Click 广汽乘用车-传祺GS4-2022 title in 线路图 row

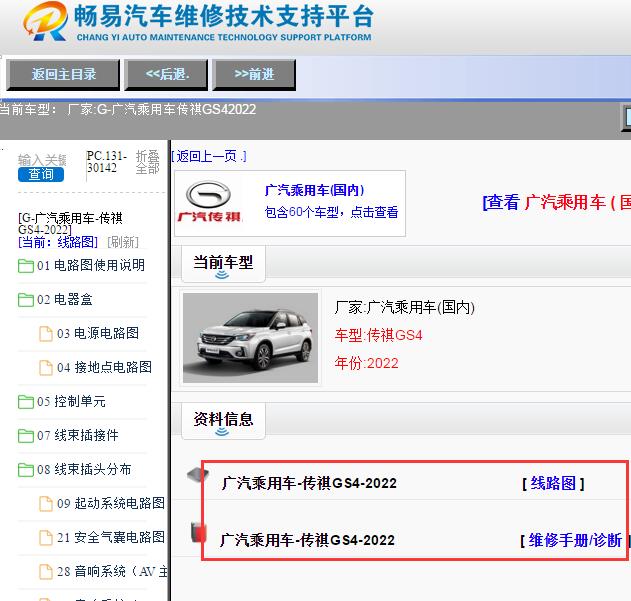(309, 483)
